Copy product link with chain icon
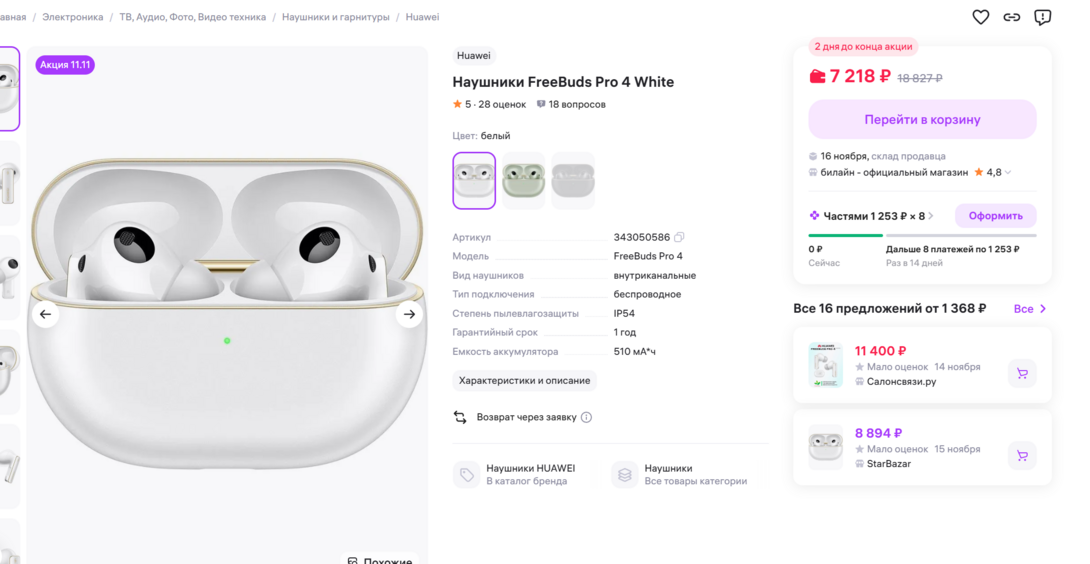Screen dimensions: 1090x564 tap(1012, 17)
